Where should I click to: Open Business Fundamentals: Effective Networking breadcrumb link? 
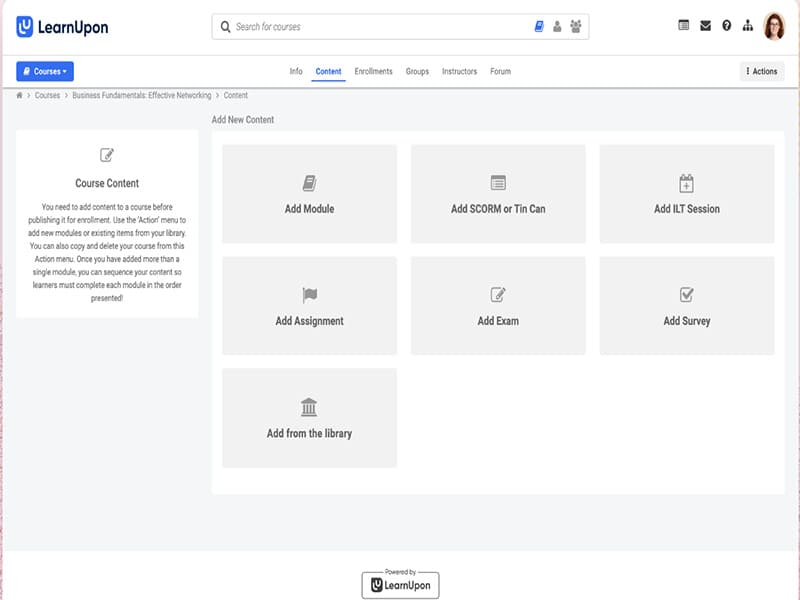coord(140,95)
